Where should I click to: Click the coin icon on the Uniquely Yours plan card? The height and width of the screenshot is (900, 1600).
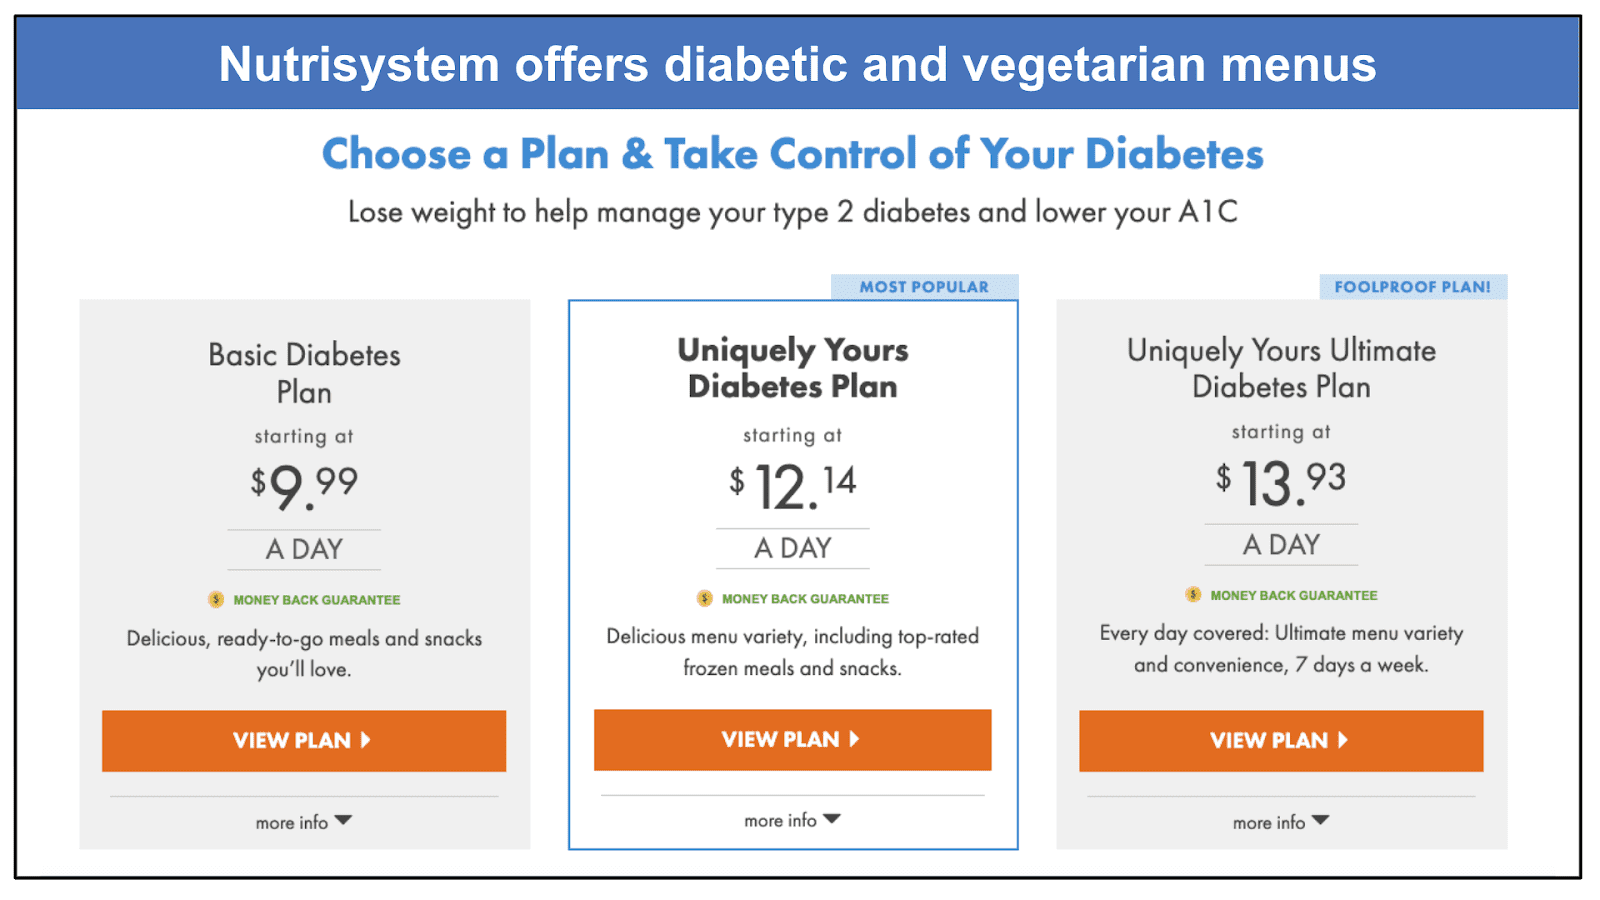click(702, 598)
